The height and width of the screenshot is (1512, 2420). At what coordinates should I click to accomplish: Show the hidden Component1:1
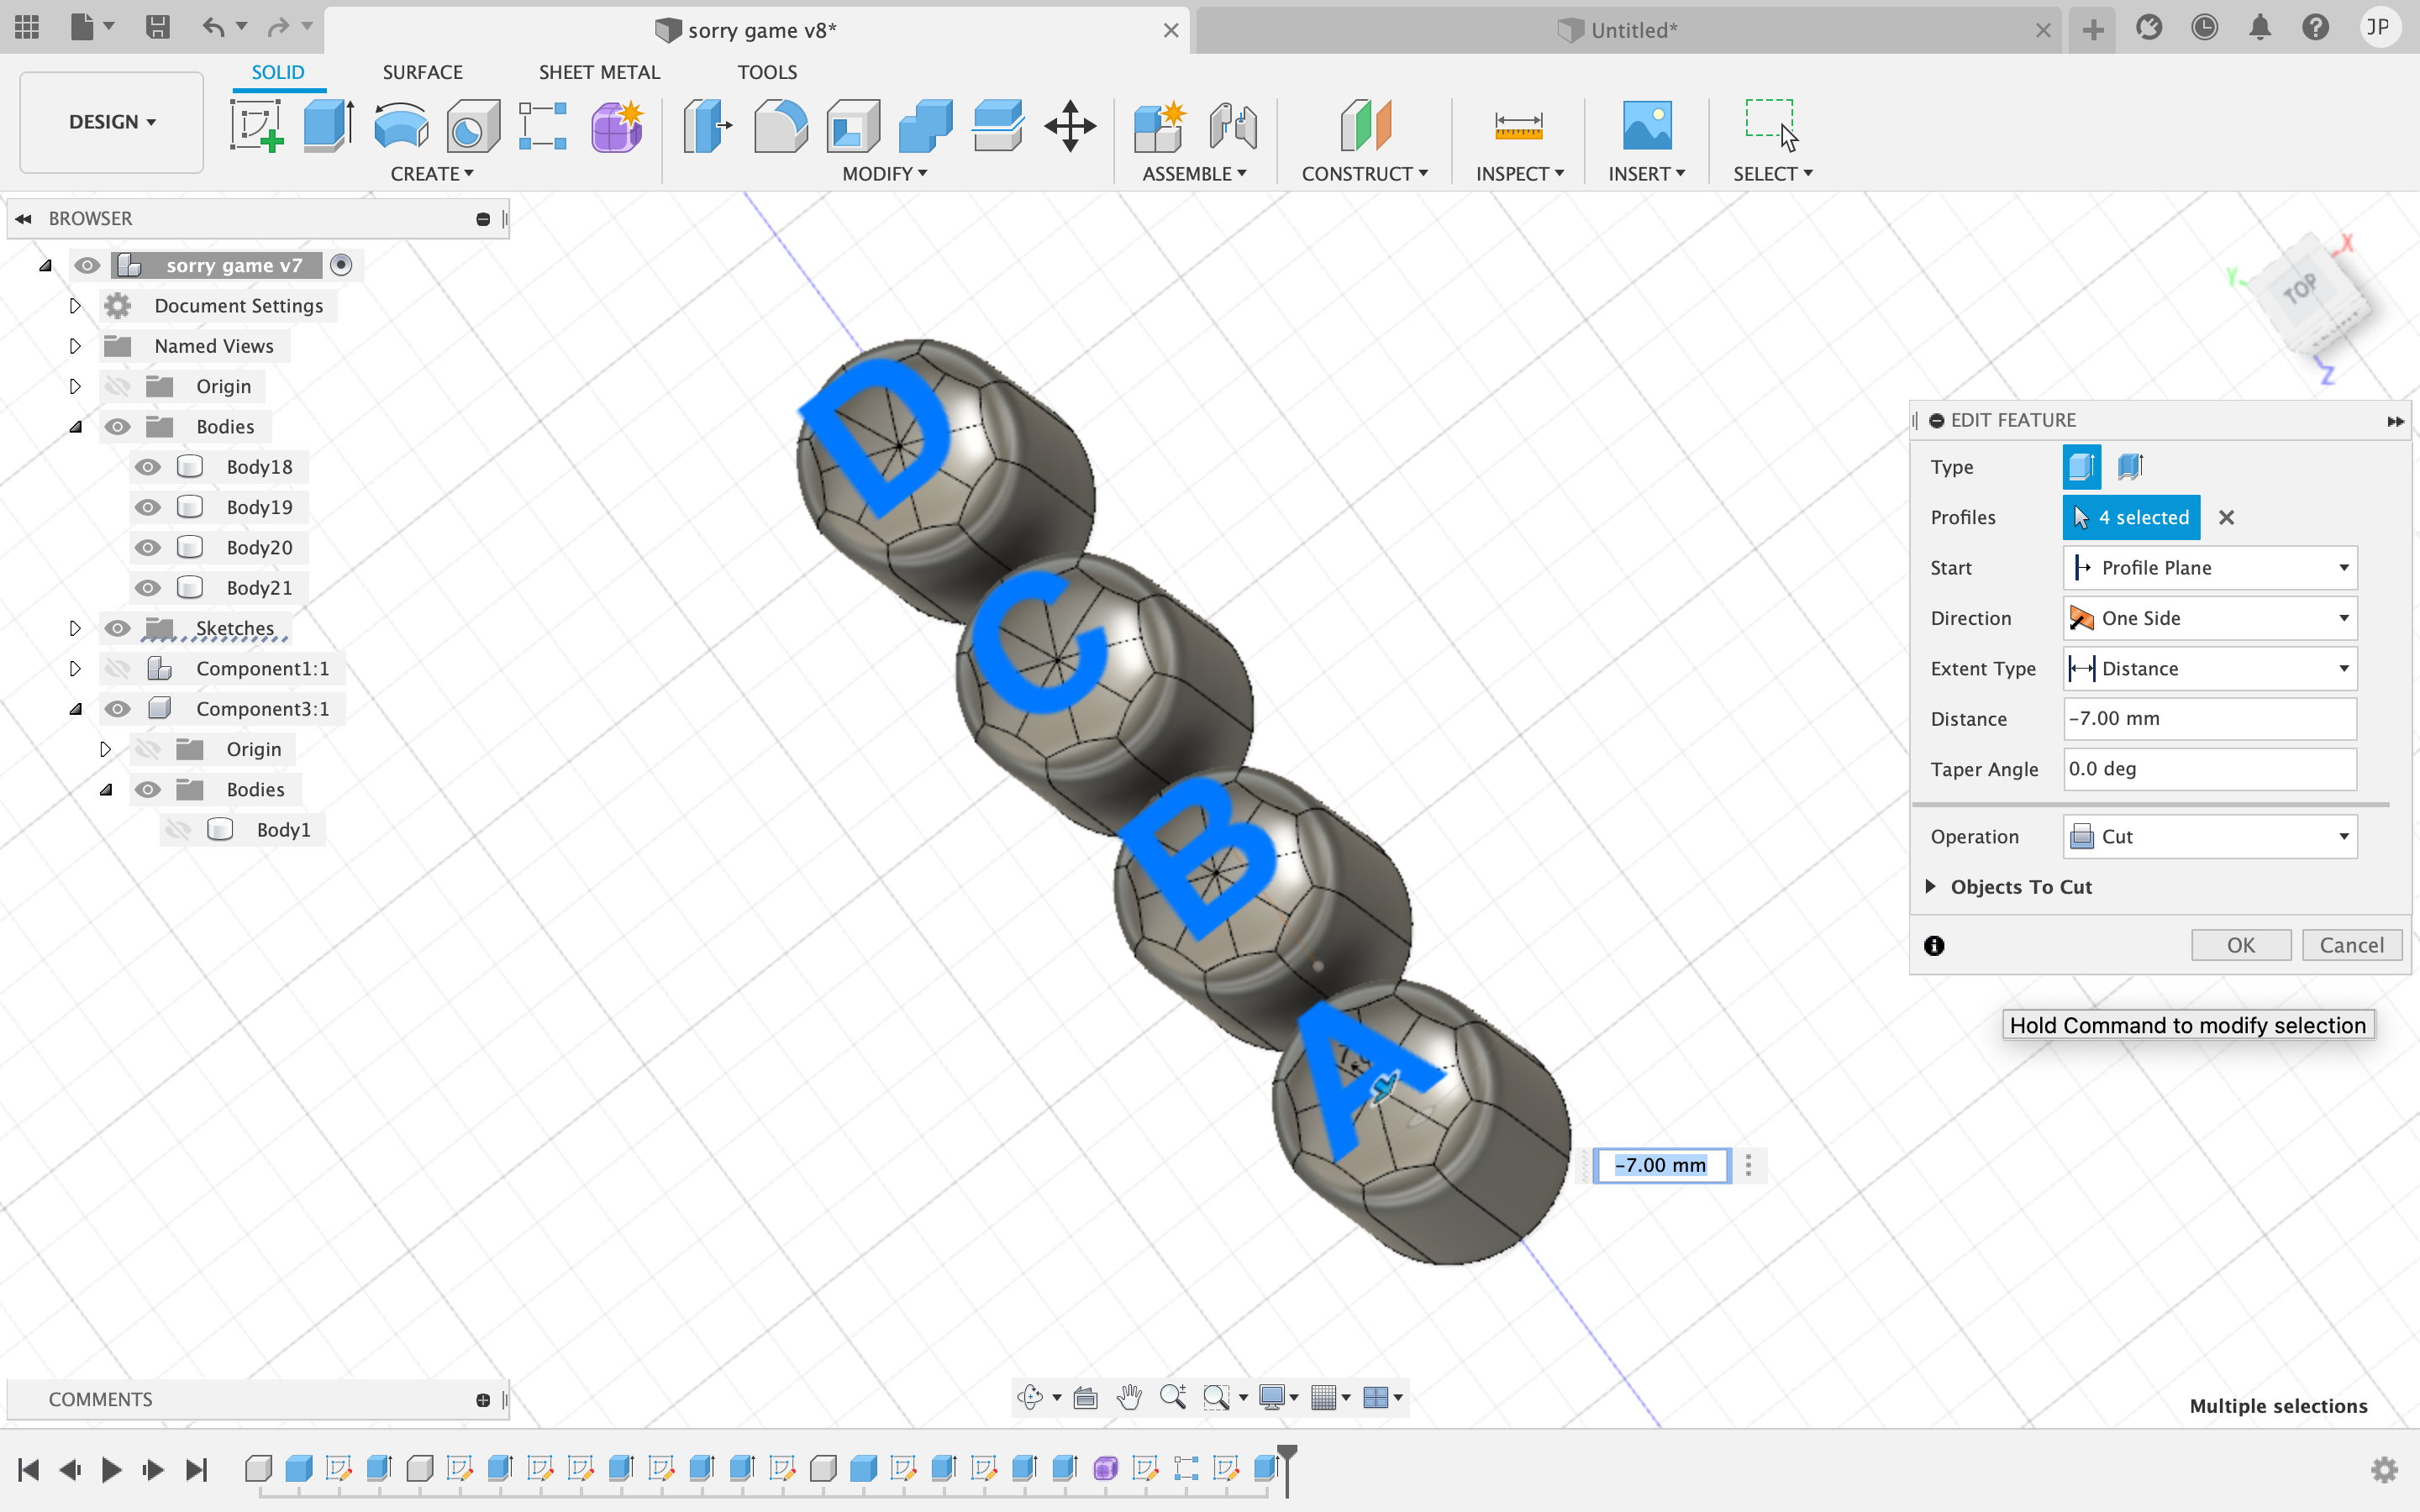coord(117,668)
